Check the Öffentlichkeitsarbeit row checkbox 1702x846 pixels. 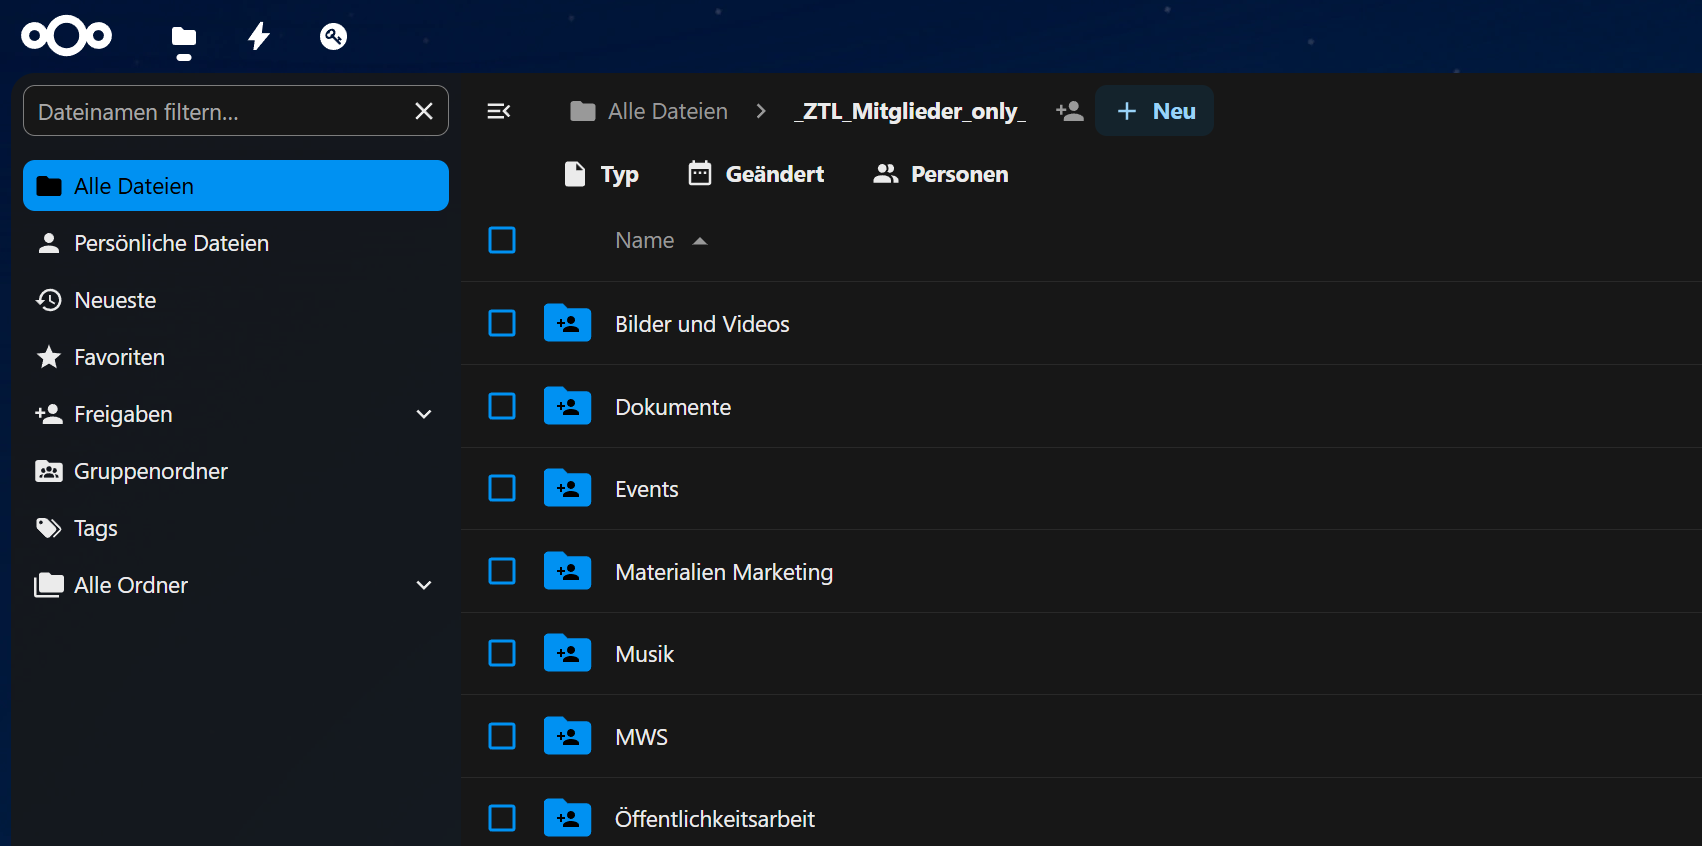(502, 818)
